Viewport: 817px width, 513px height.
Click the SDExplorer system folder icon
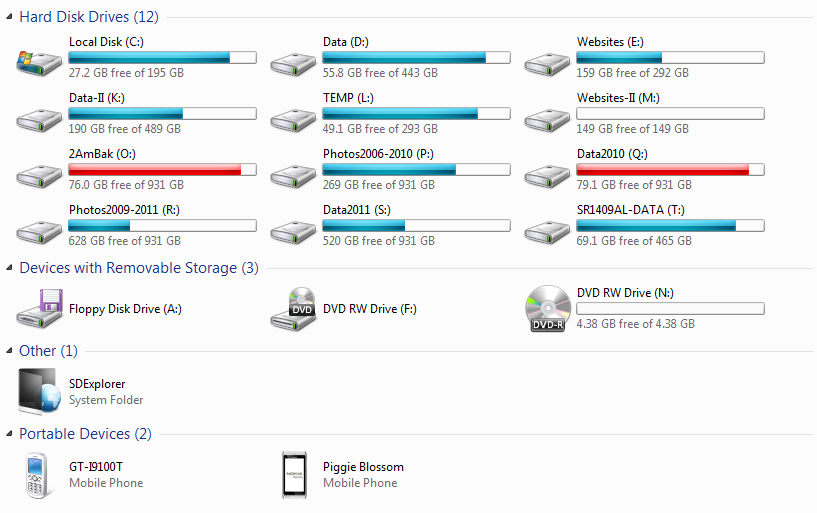pos(39,390)
